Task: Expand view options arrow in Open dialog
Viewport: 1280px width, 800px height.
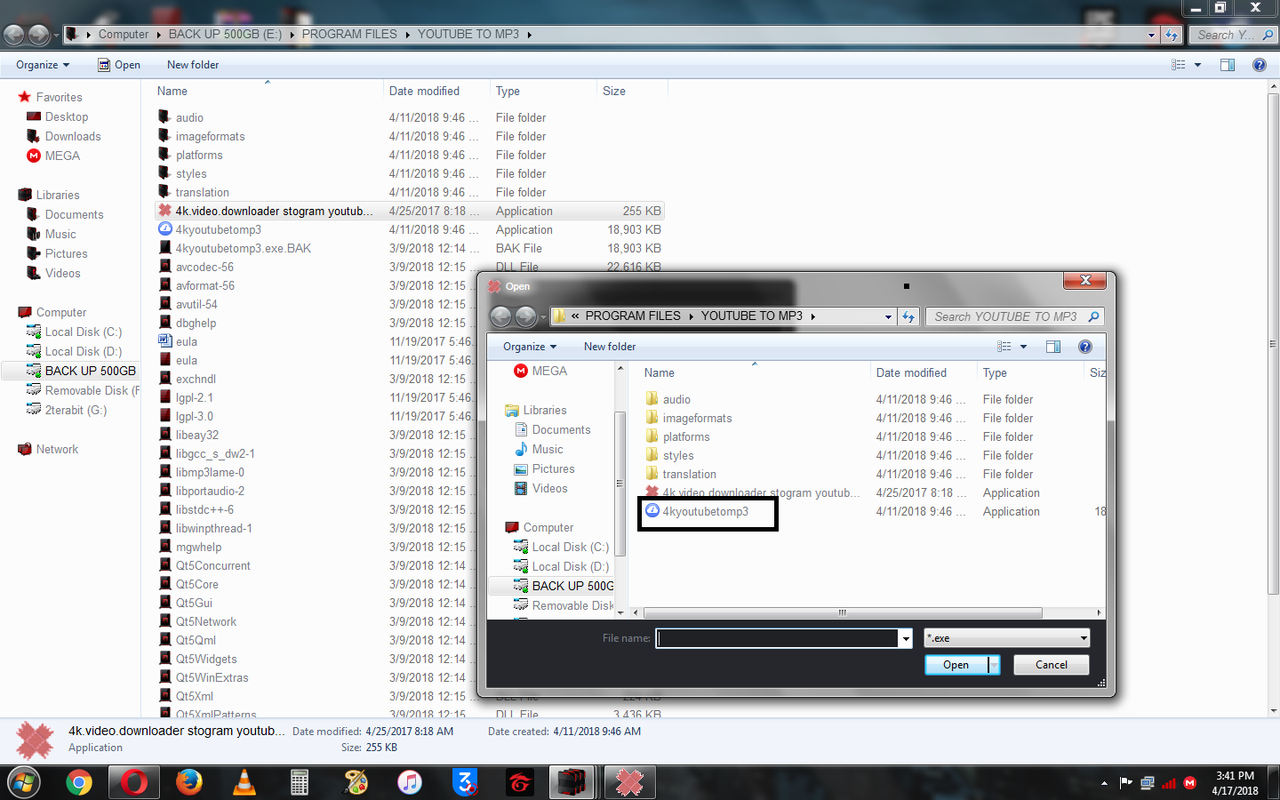Action: [x=1024, y=347]
